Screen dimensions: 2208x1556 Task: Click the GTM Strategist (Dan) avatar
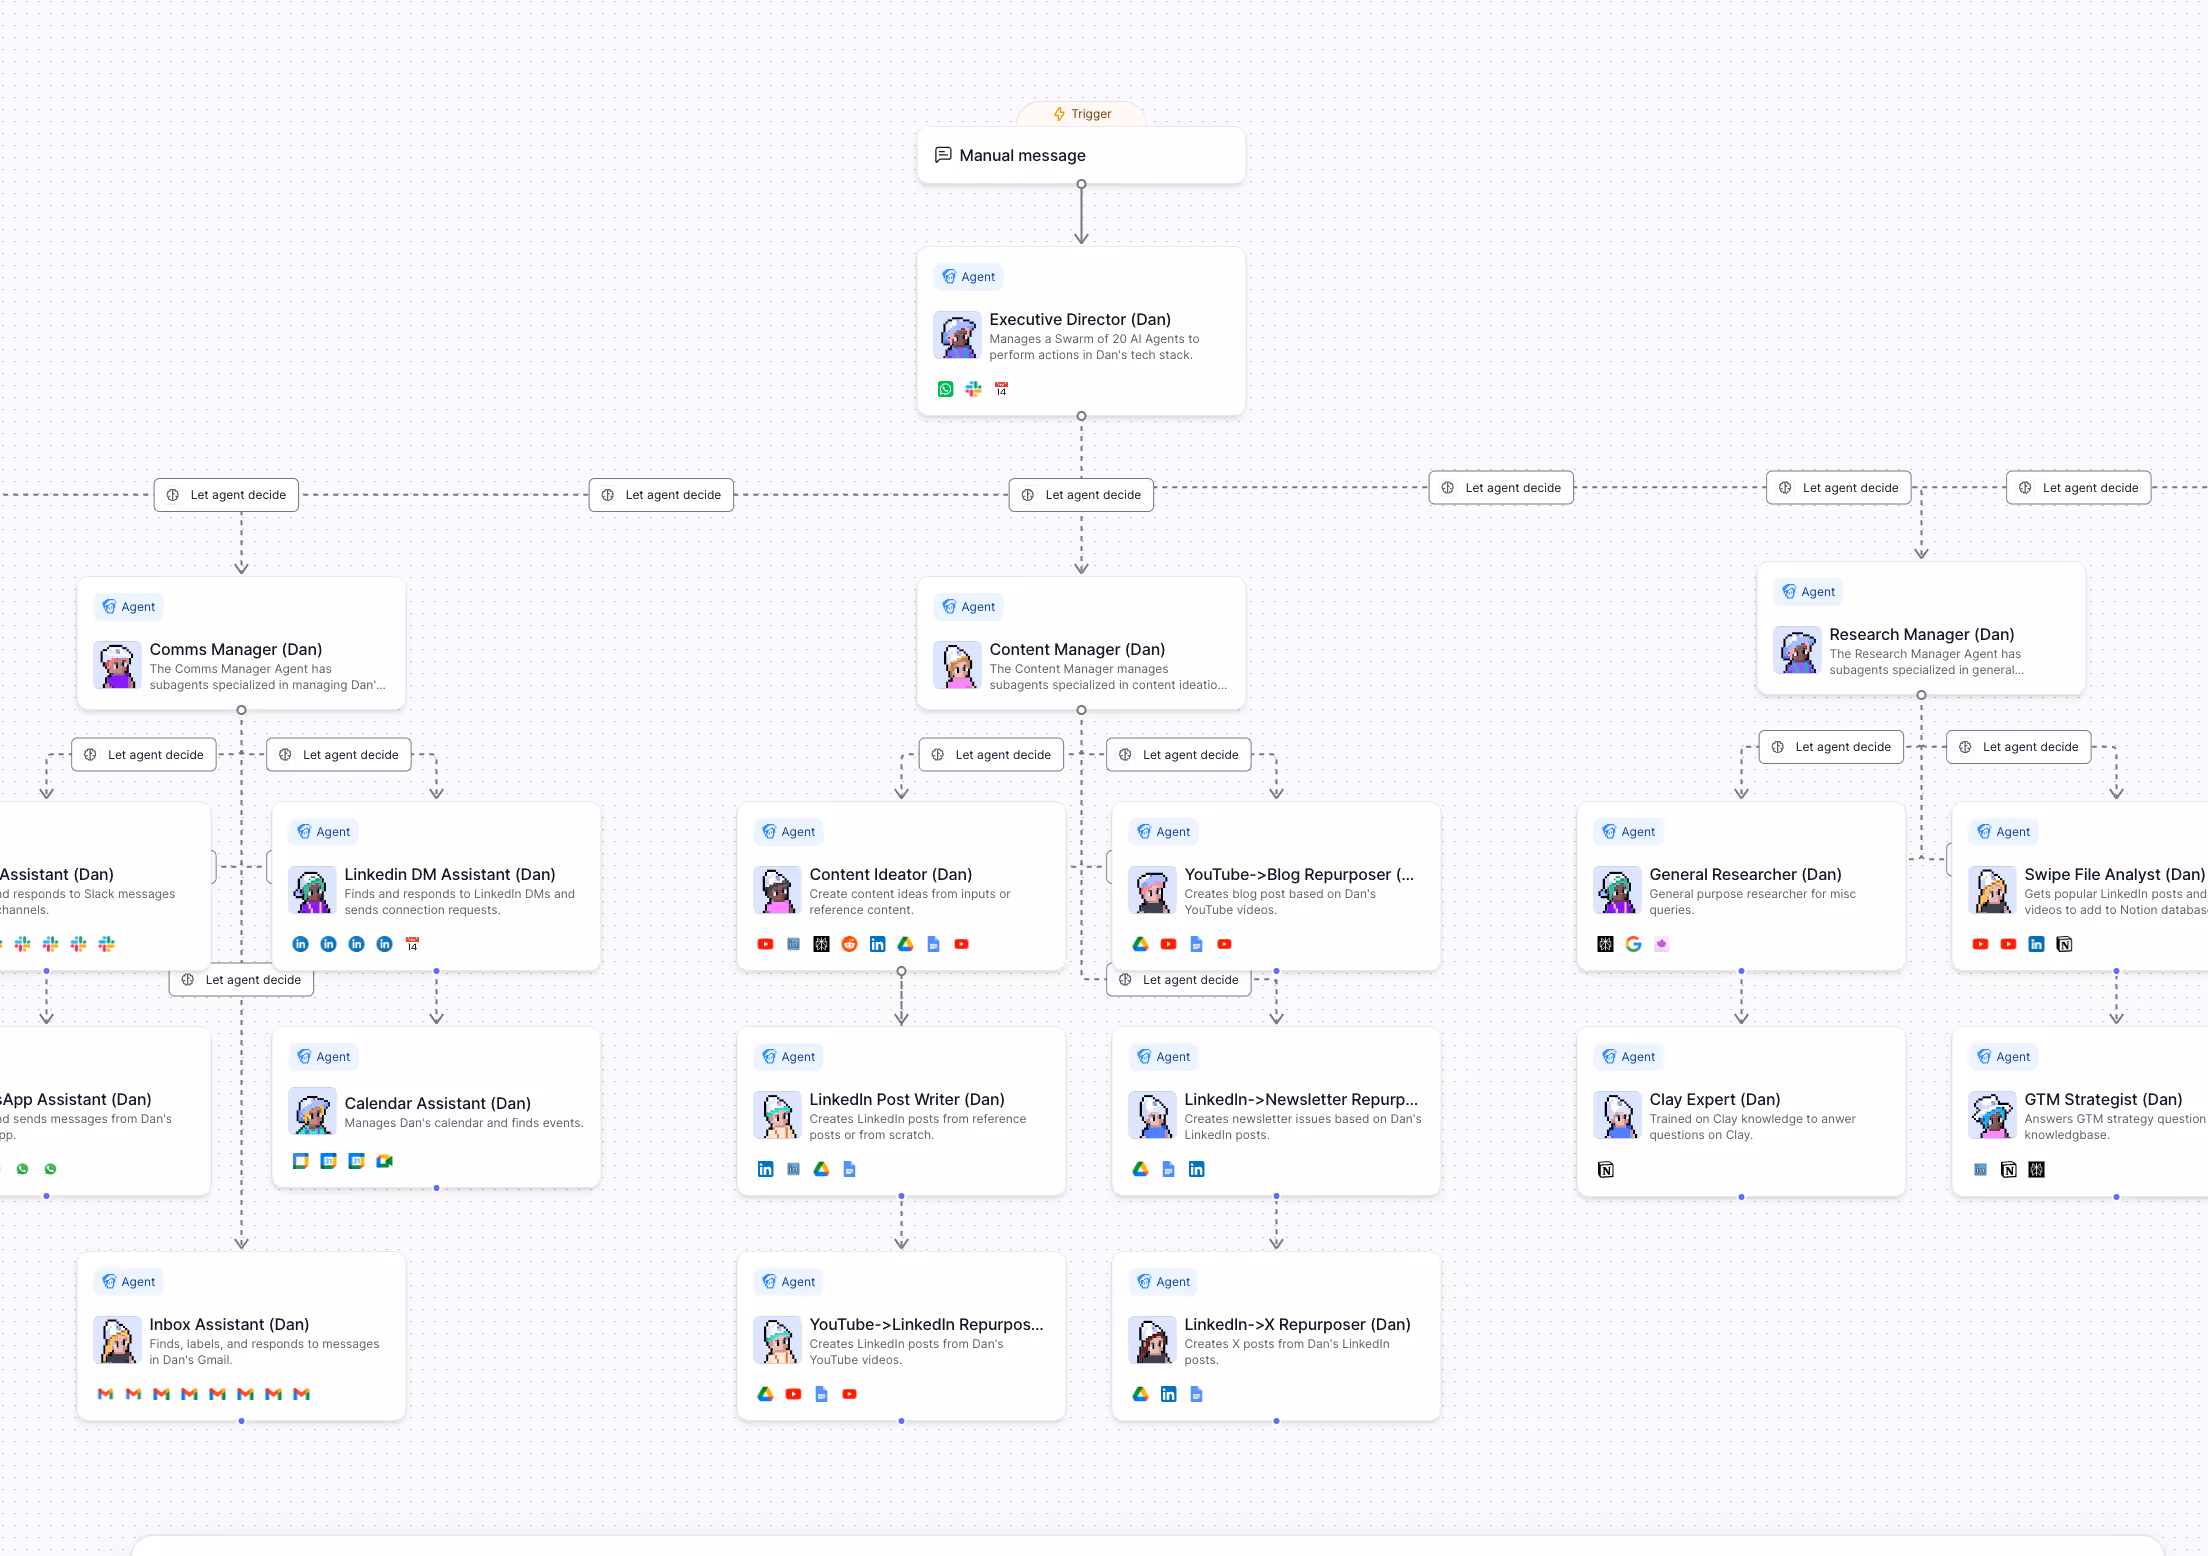click(1992, 1115)
